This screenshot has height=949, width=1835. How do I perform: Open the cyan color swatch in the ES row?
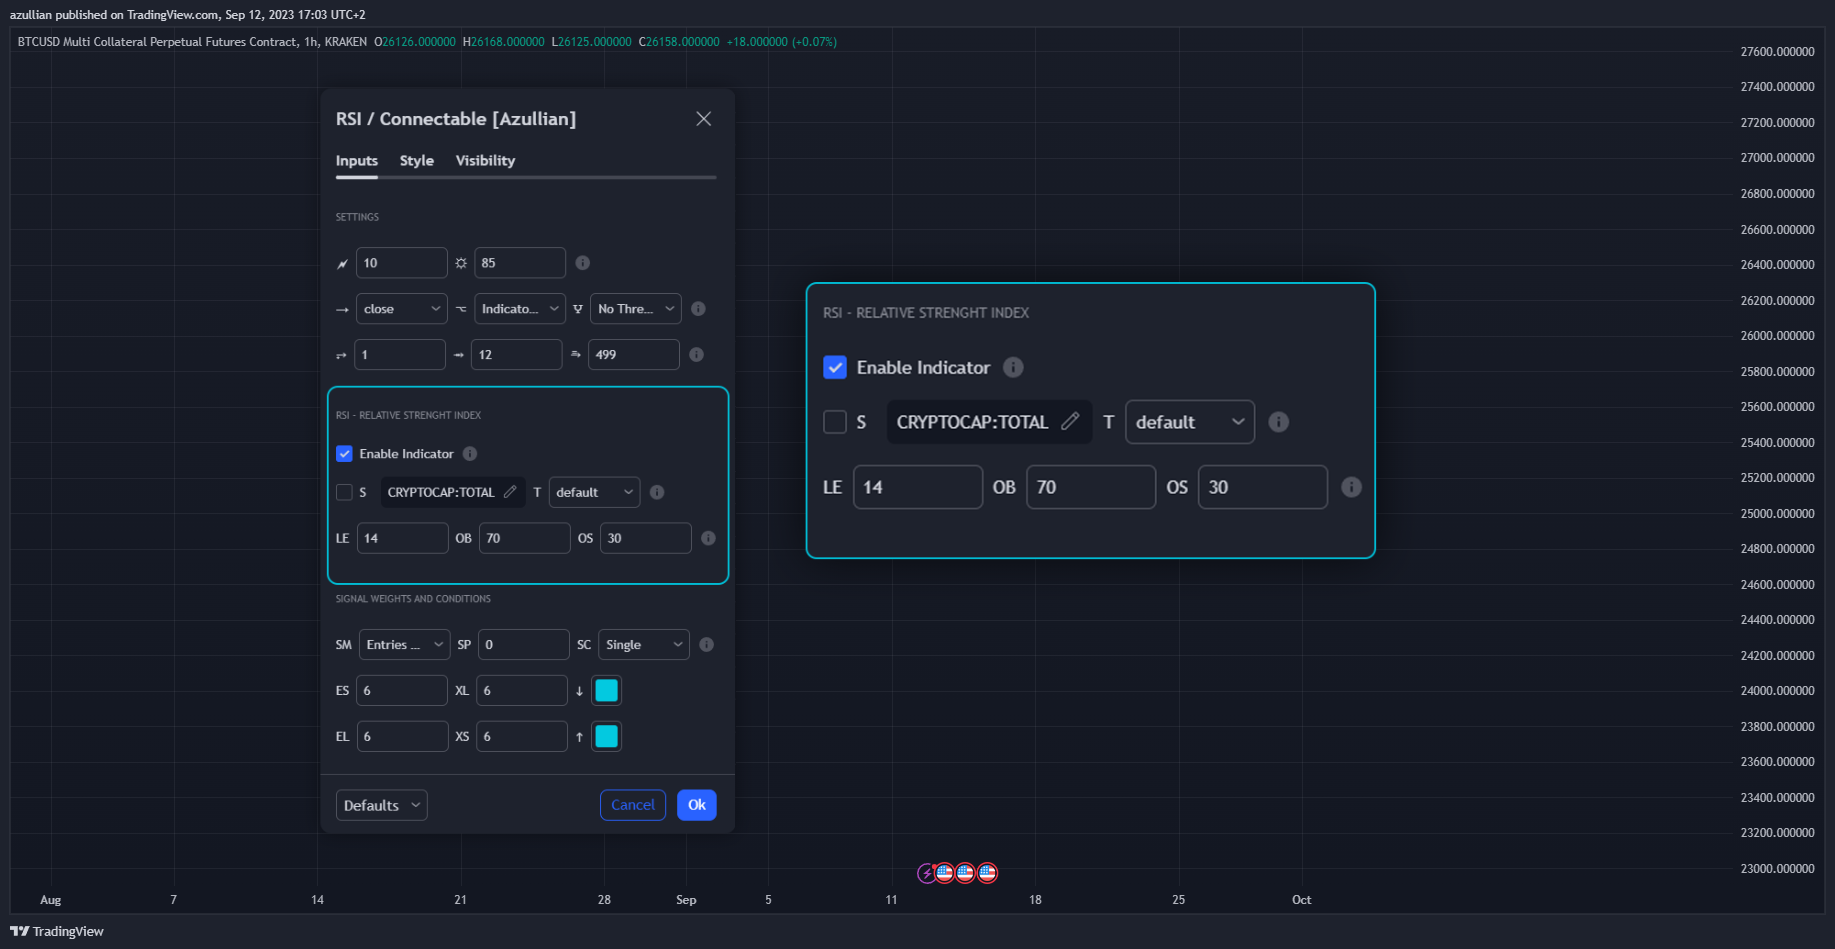coord(607,691)
